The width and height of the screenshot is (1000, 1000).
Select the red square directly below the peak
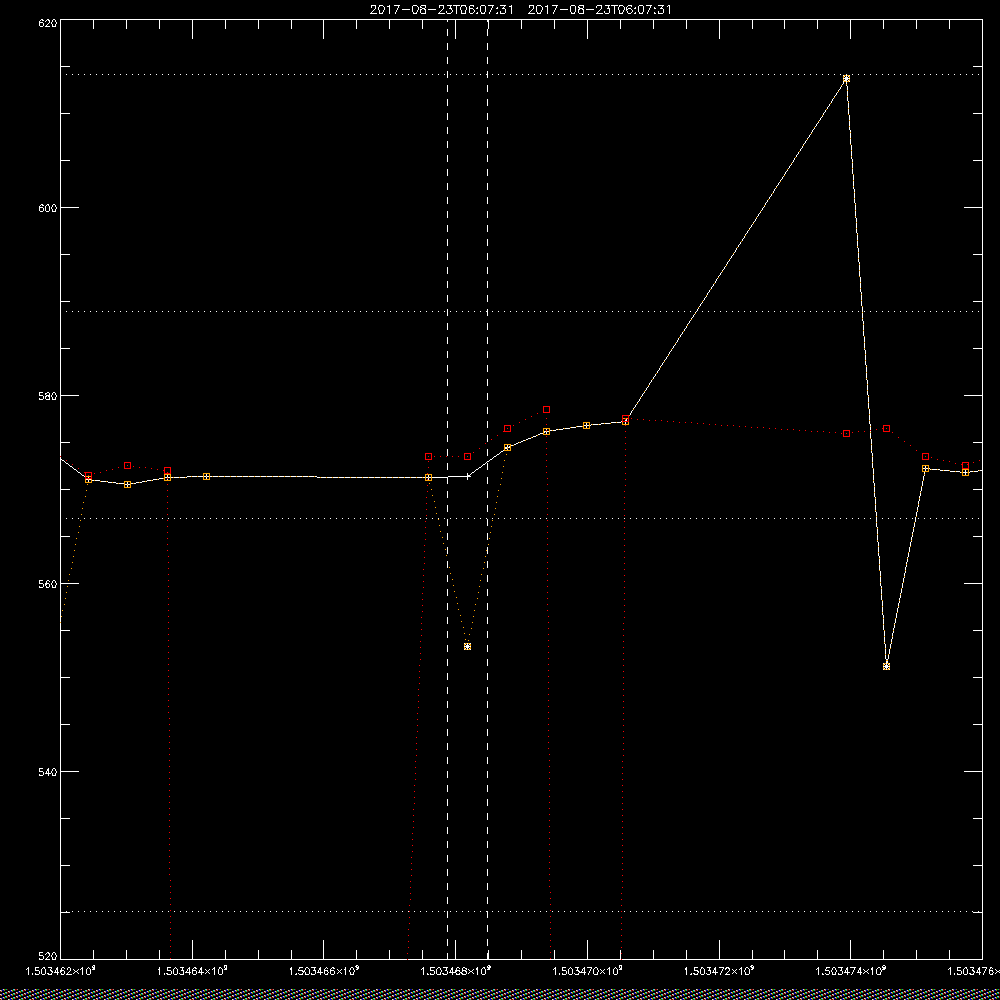[x=846, y=433]
